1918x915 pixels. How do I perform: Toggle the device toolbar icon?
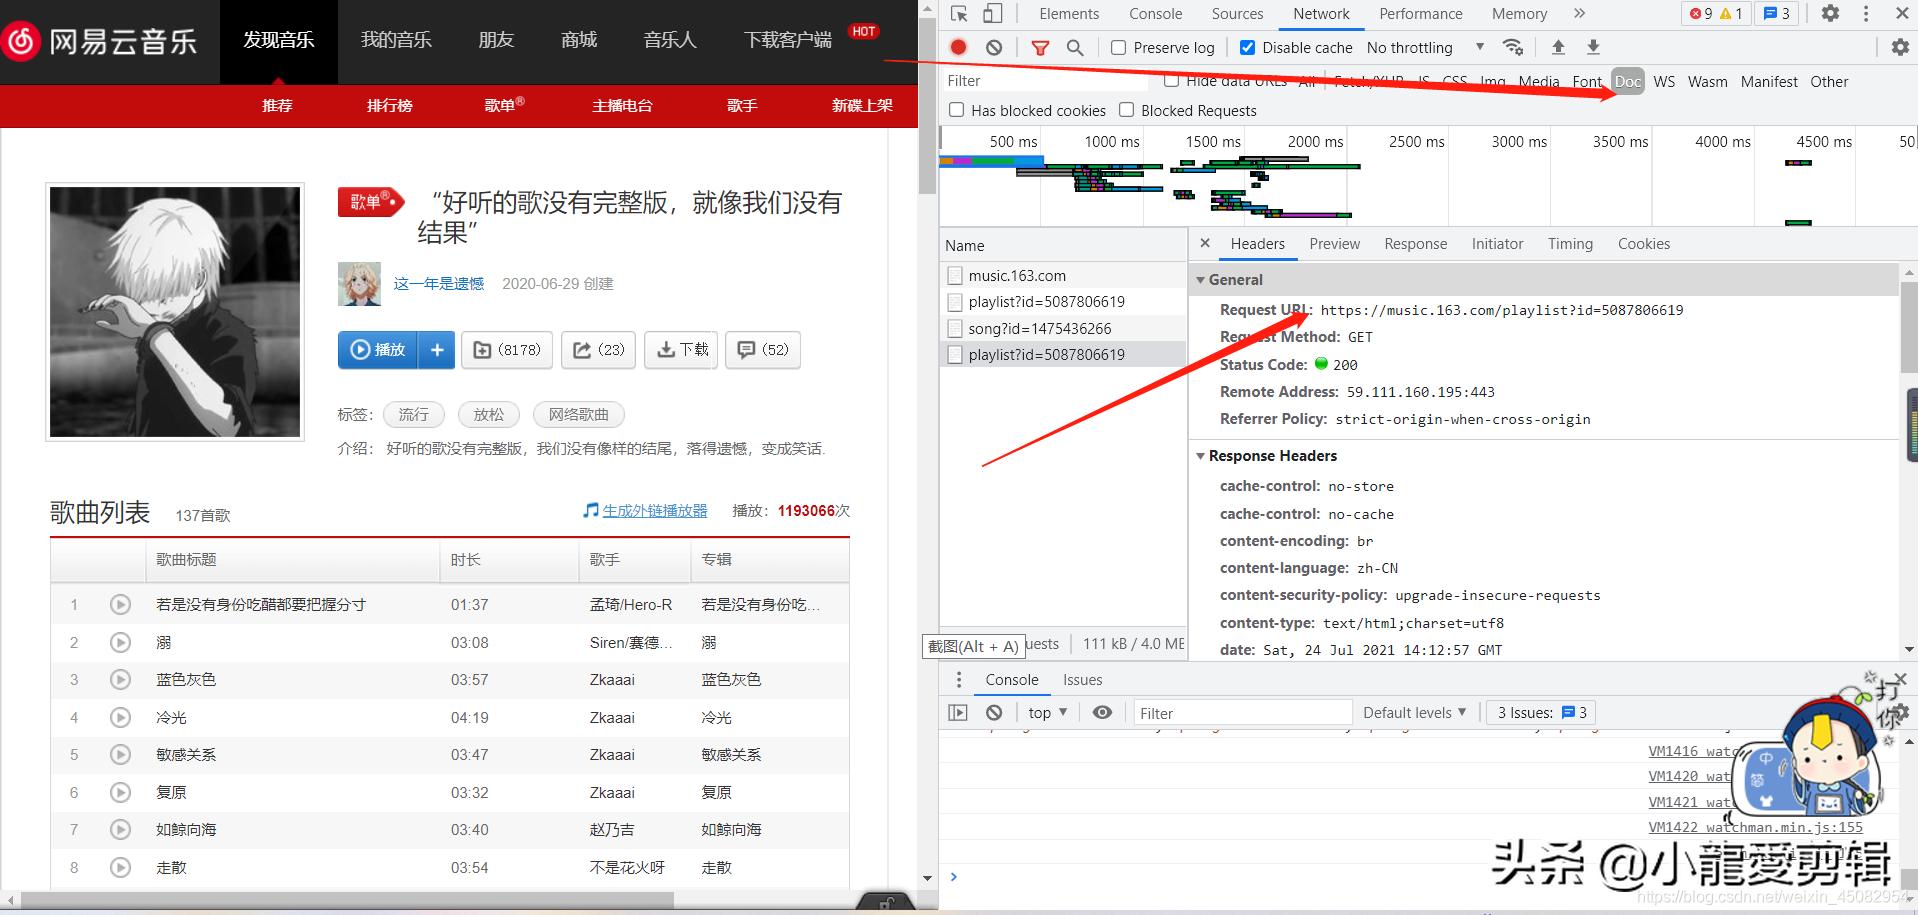tap(990, 13)
